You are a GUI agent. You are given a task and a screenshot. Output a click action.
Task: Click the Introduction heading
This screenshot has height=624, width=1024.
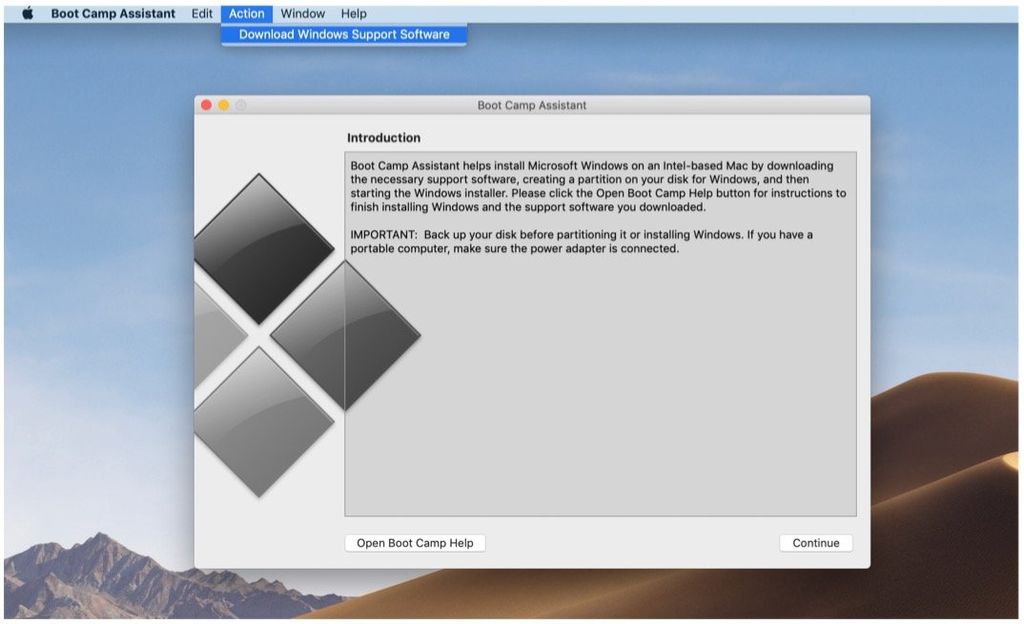[x=383, y=137]
